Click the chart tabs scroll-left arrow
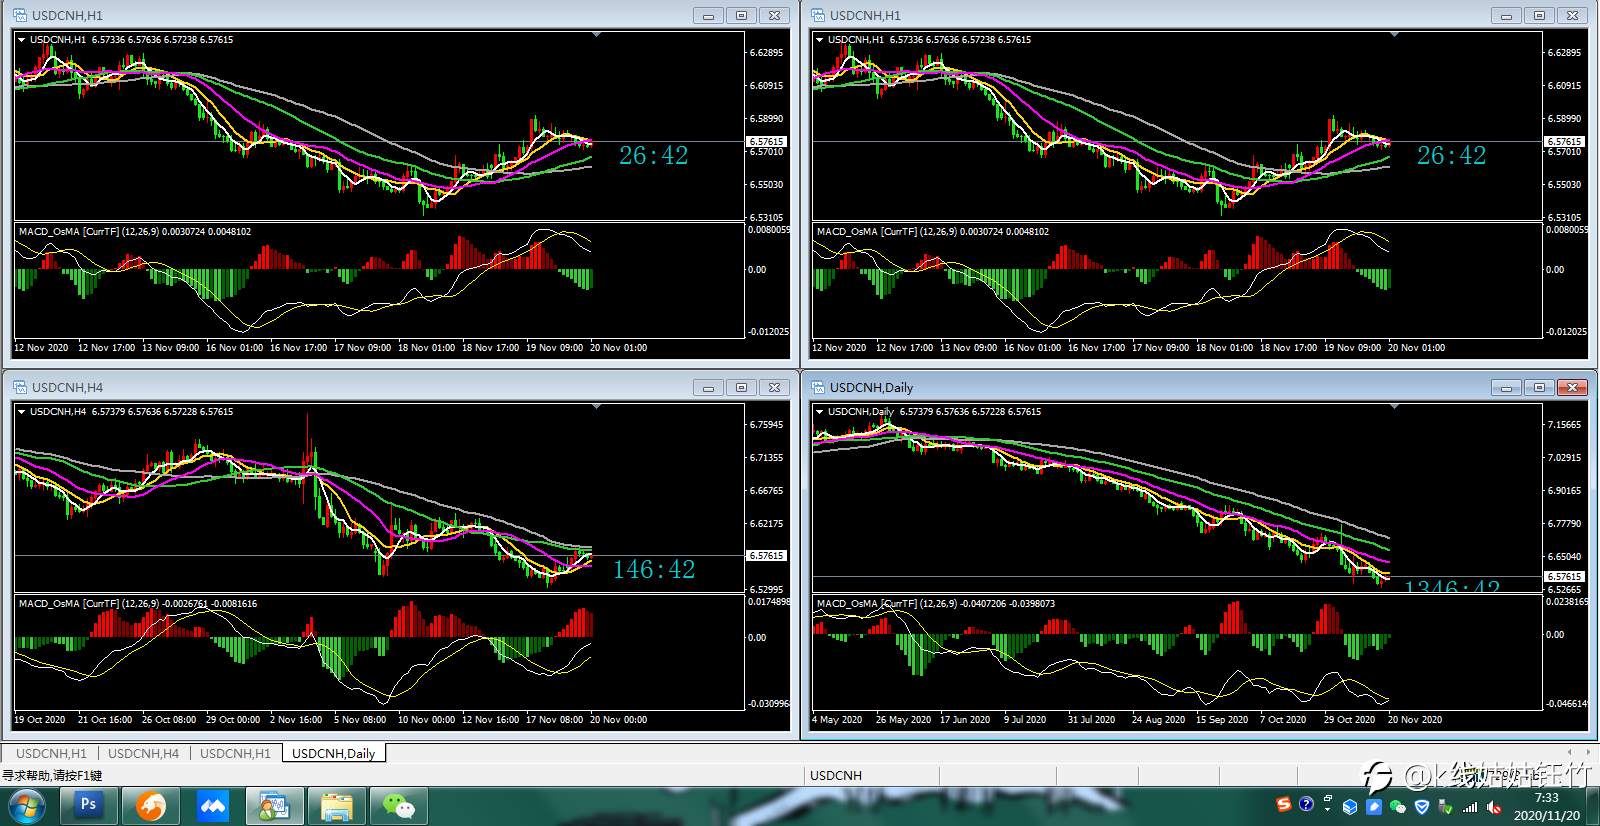The image size is (1600, 826). pyautogui.click(x=1571, y=752)
